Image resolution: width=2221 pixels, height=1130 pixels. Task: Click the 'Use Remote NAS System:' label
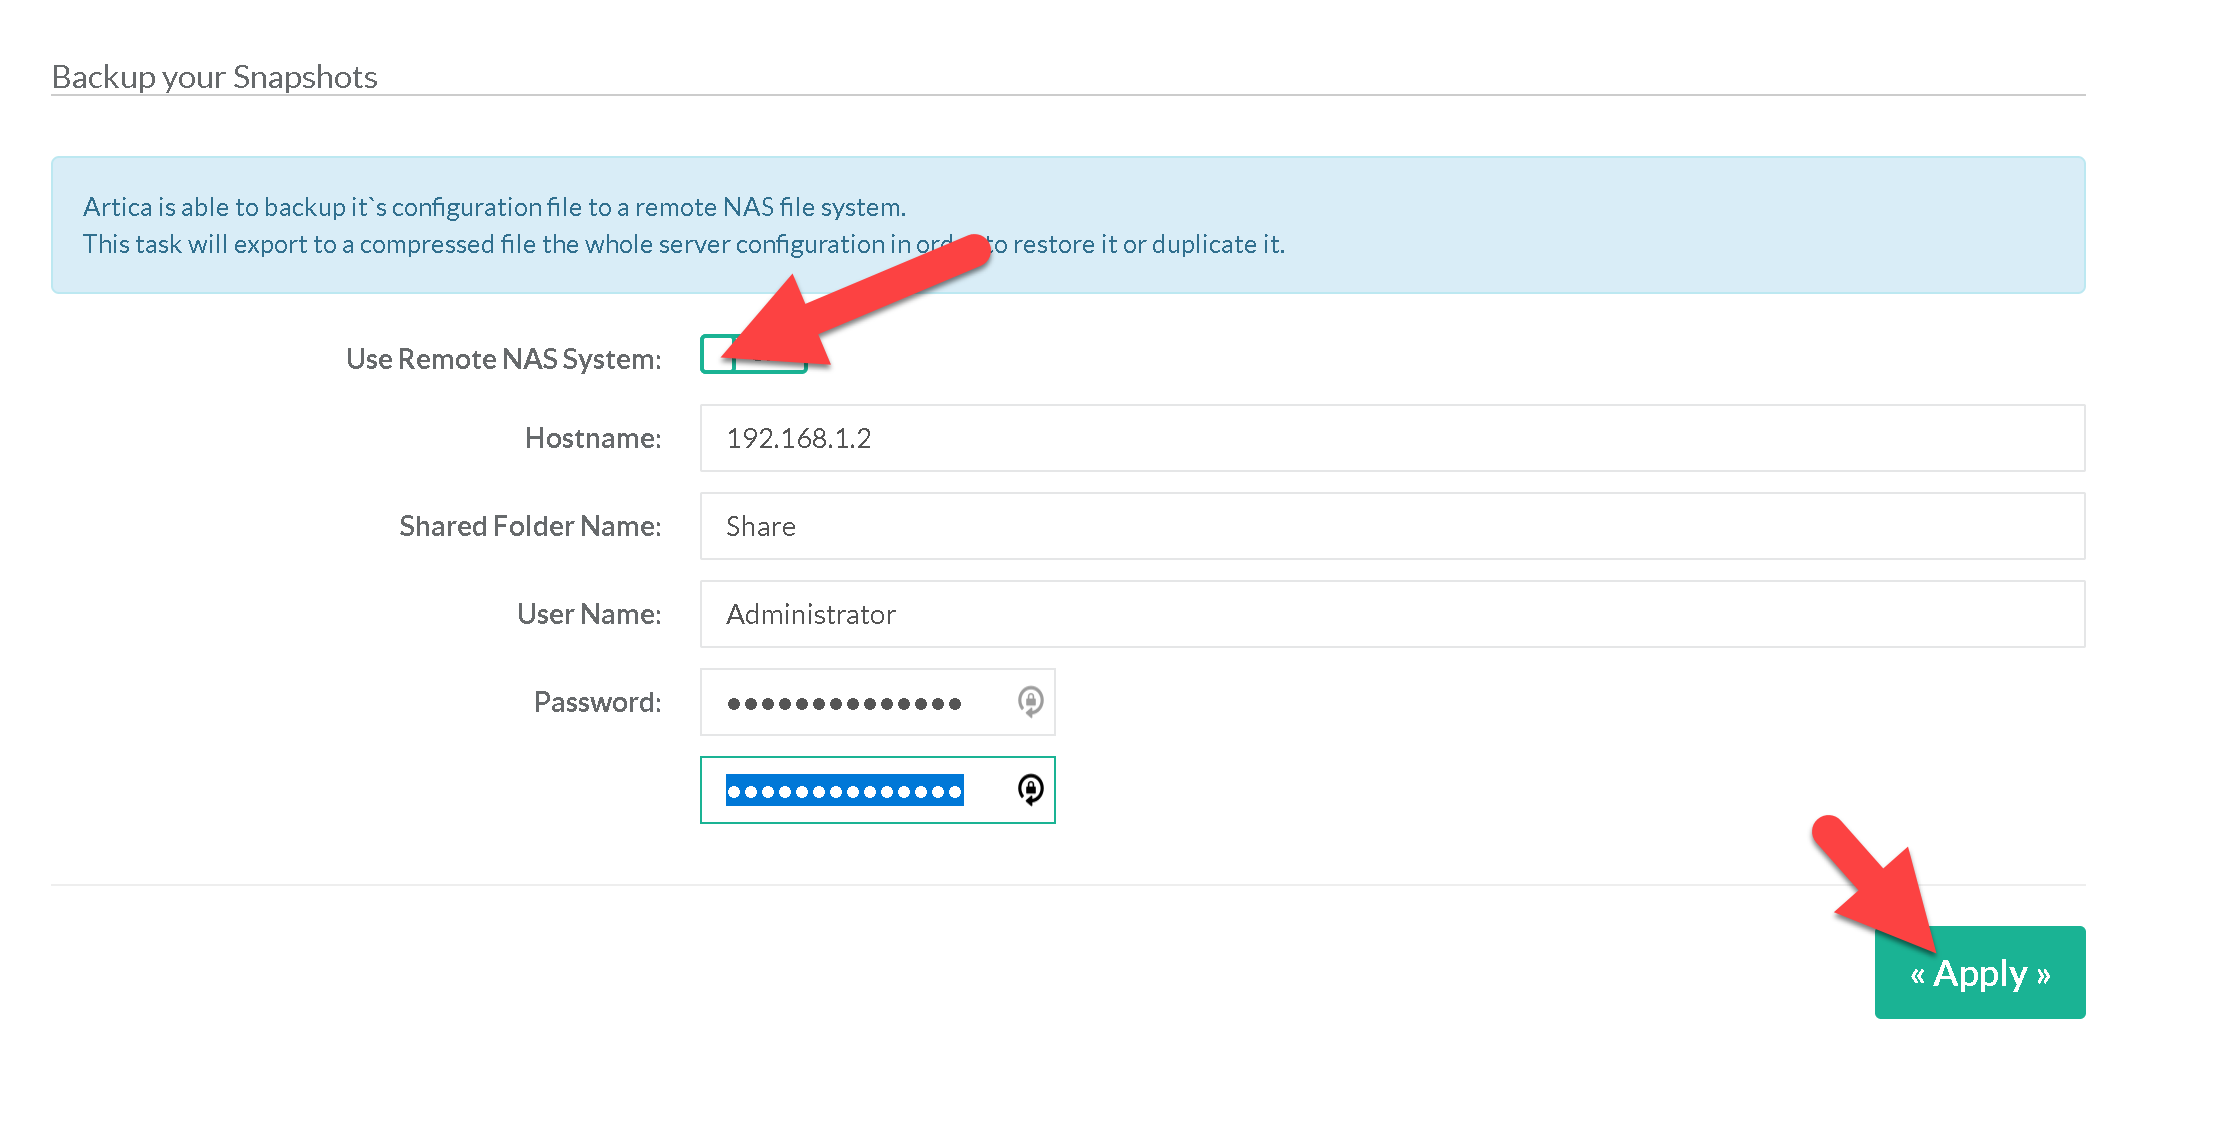(503, 359)
